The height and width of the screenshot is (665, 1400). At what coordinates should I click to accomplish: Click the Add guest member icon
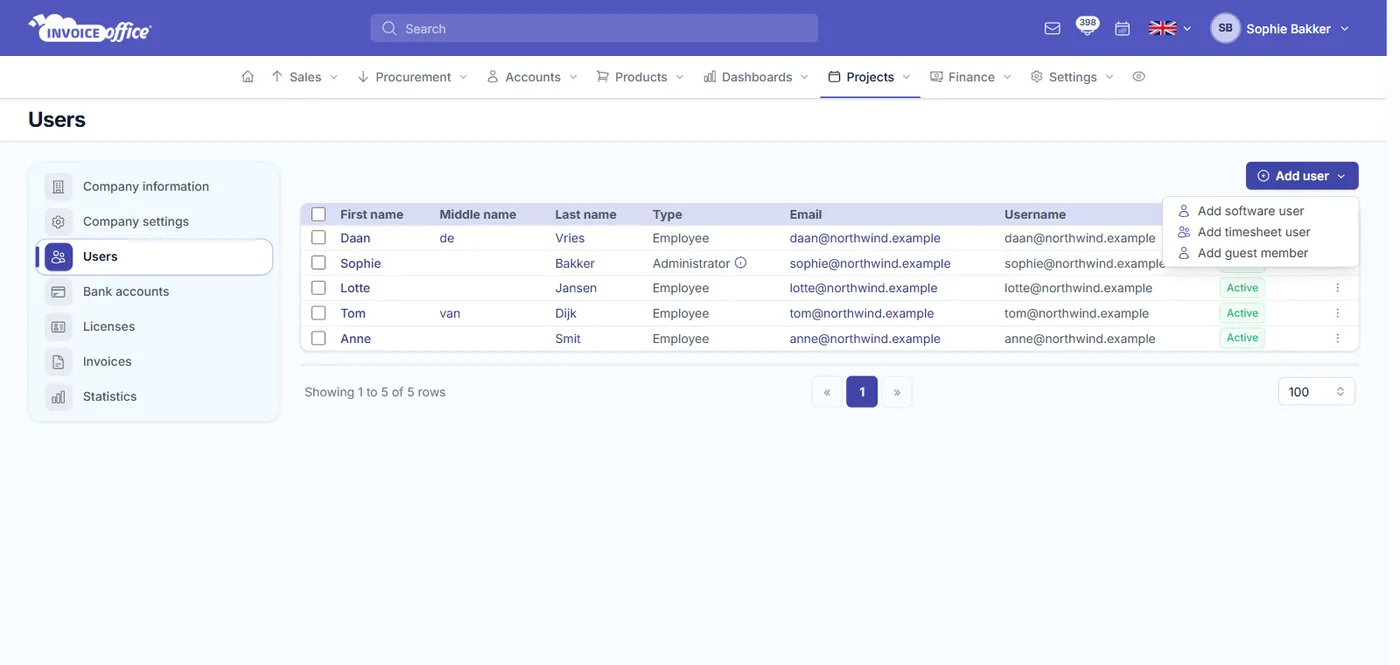coord(1184,253)
